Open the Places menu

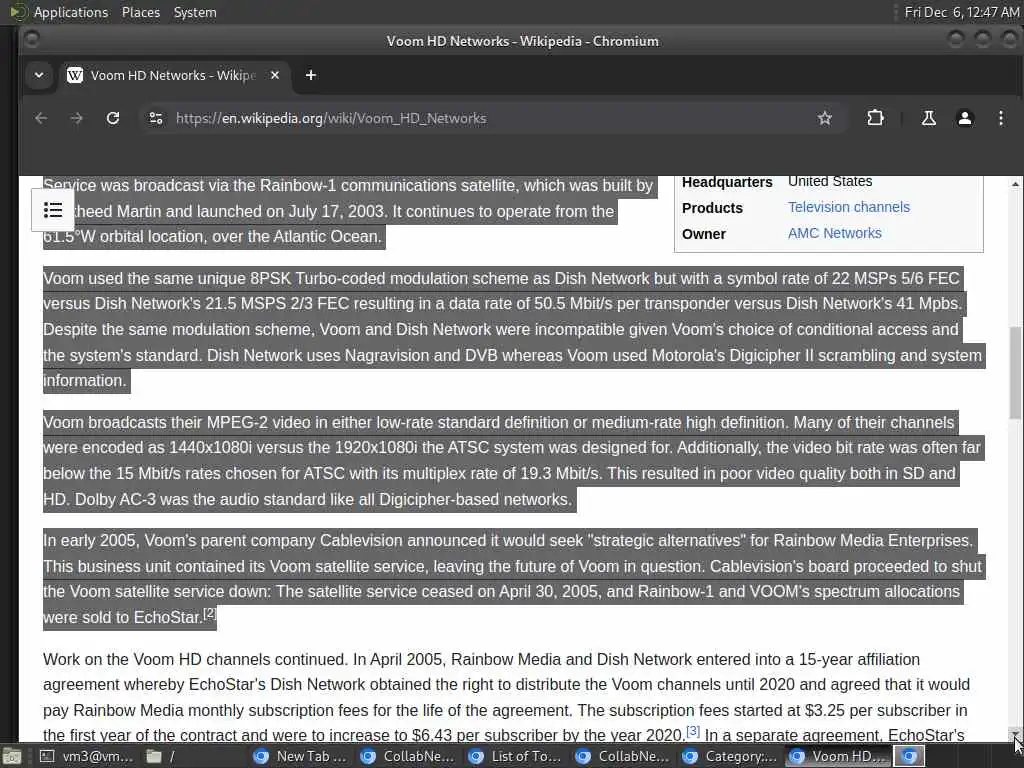[x=140, y=12]
